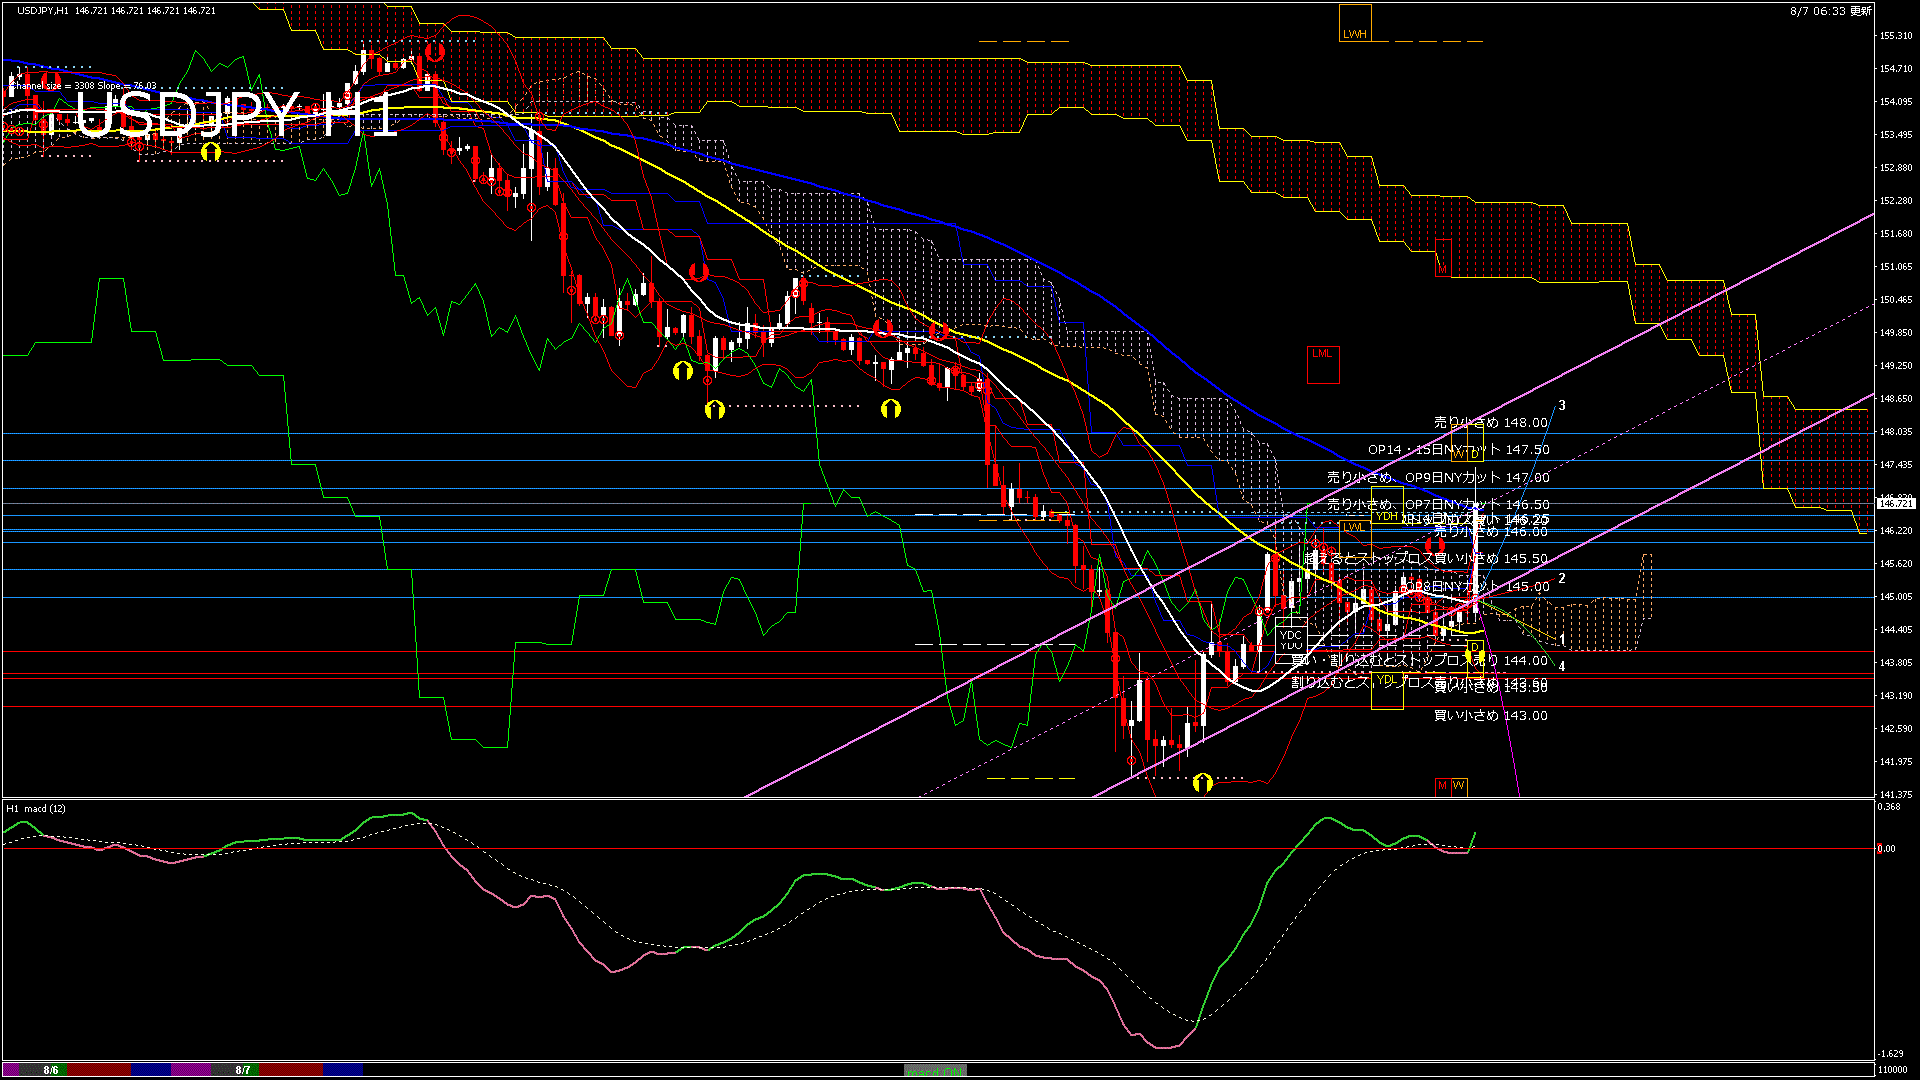
Task: Click the 8/6 date session marker
Action: [x=51, y=1070]
